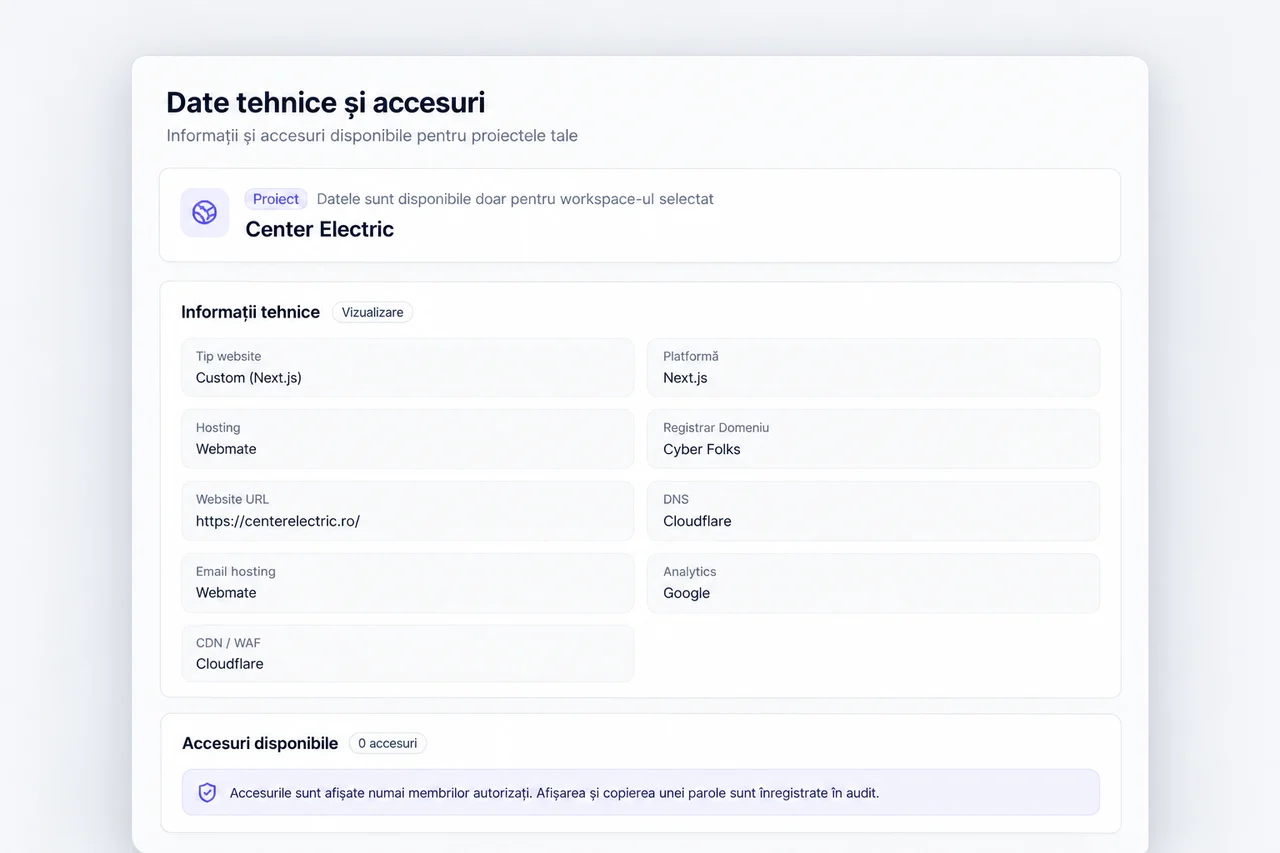
Task: Click the Website URL field label
Action: 233,499
